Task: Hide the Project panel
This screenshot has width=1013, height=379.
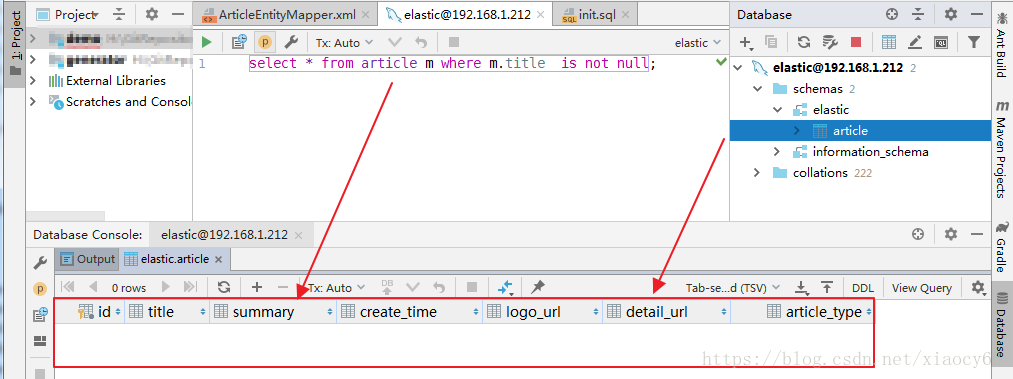Action: [x=179, y=14]
